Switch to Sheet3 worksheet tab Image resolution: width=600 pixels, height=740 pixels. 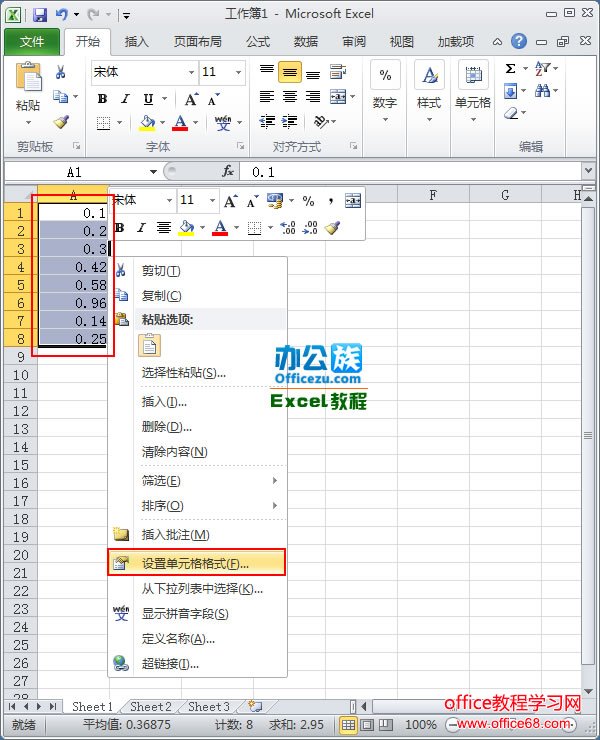(209, 706)
